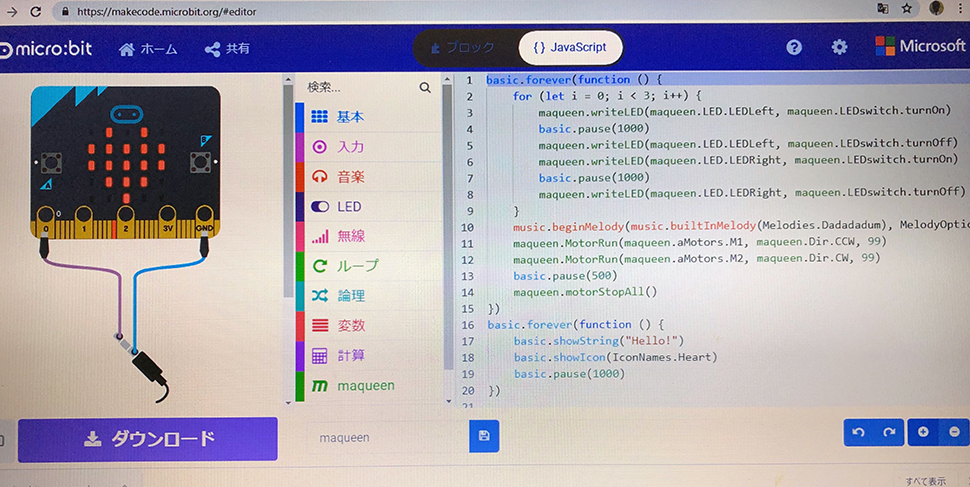The width and height of the screenshot is (970, 487).
Task: Click the zoom out minus button
Action: [954, 432]
